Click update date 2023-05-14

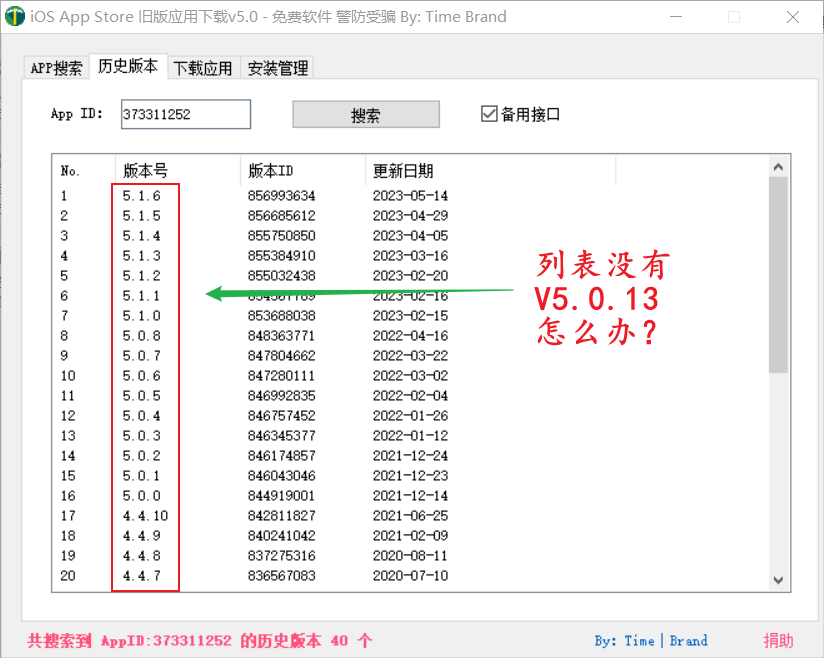click(410, 196)
